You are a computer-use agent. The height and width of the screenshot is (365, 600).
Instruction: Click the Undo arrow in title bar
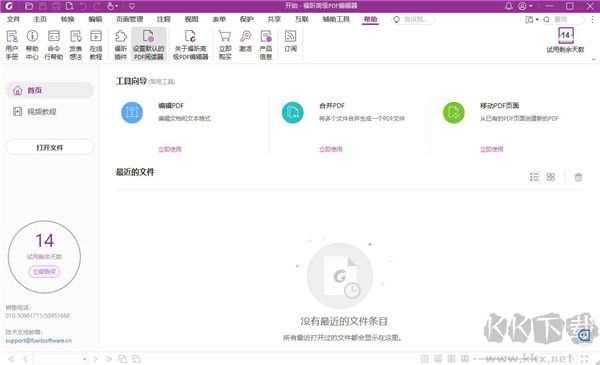click(83, 6)
